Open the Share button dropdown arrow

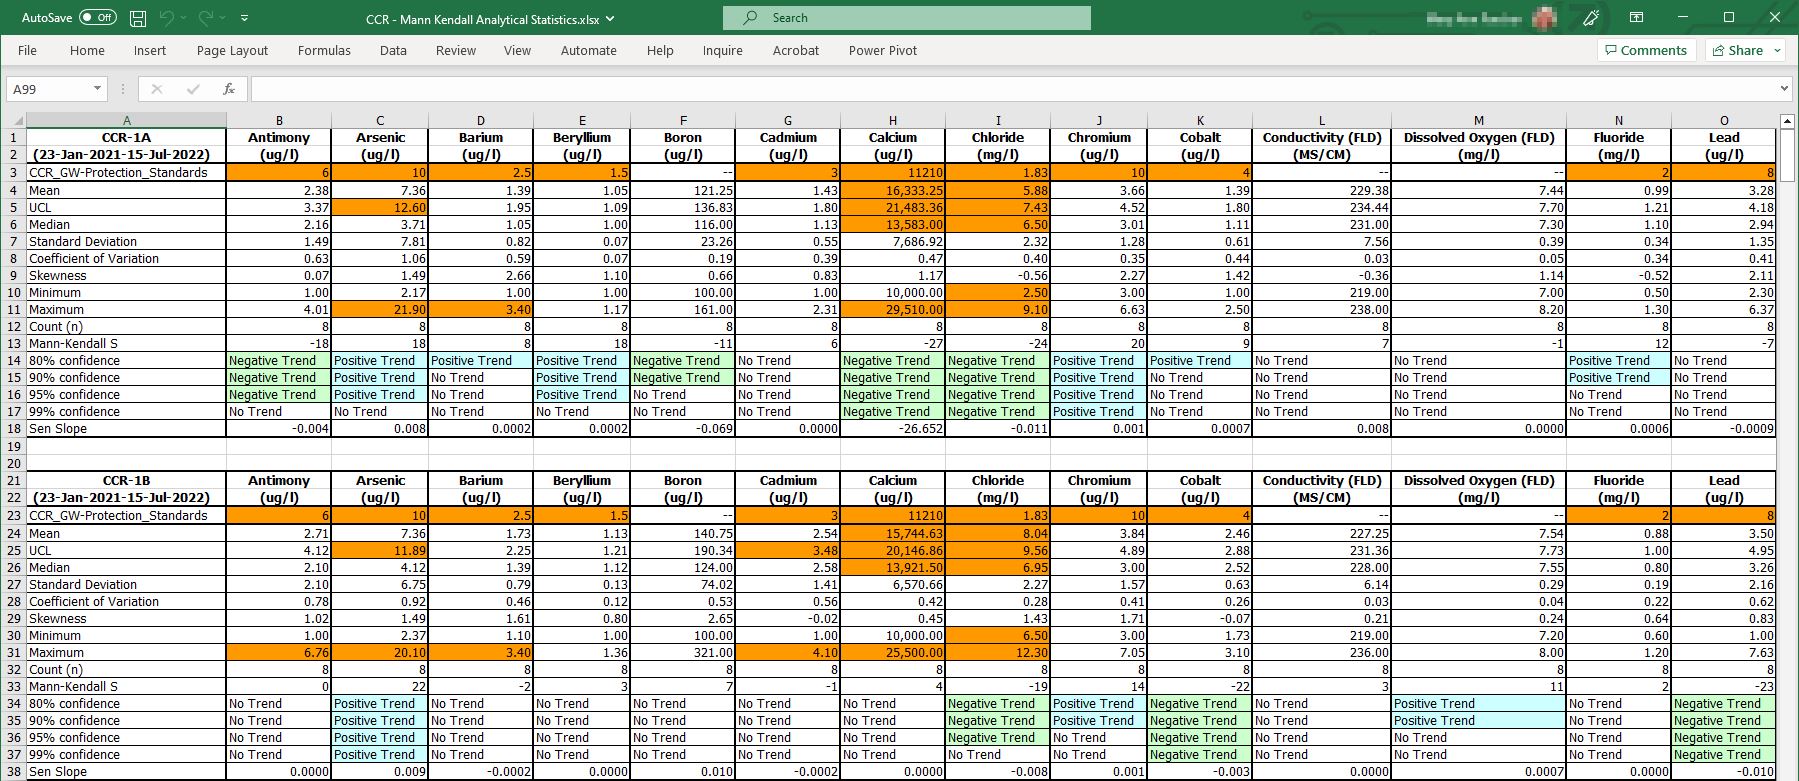(x=1777, y=50)
